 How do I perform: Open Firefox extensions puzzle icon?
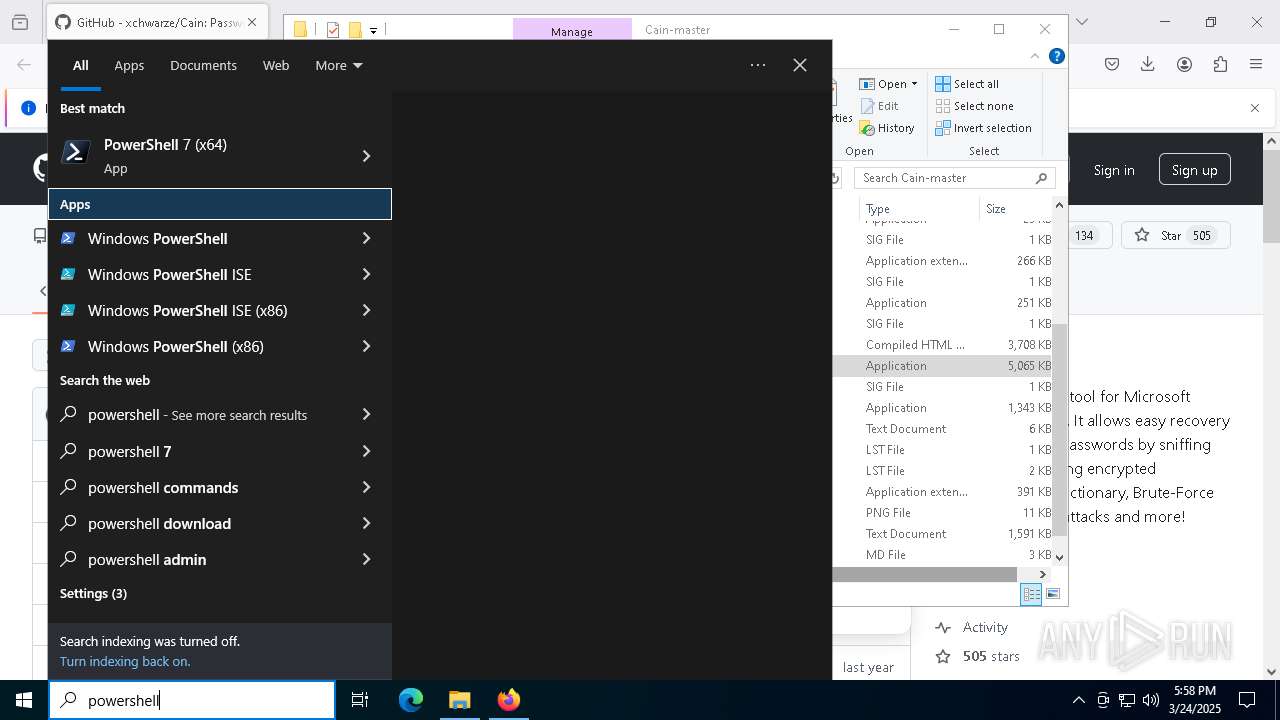coord(1220,64)
